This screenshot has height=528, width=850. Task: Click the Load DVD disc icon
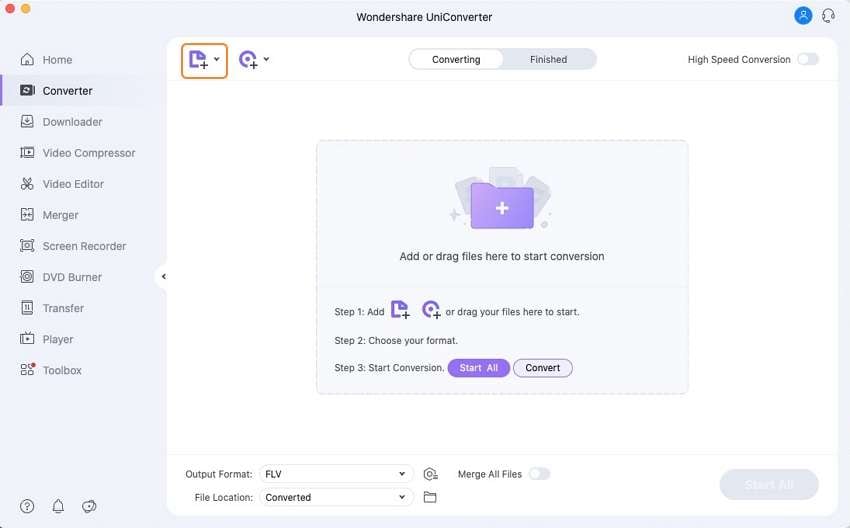pos(248,60)
